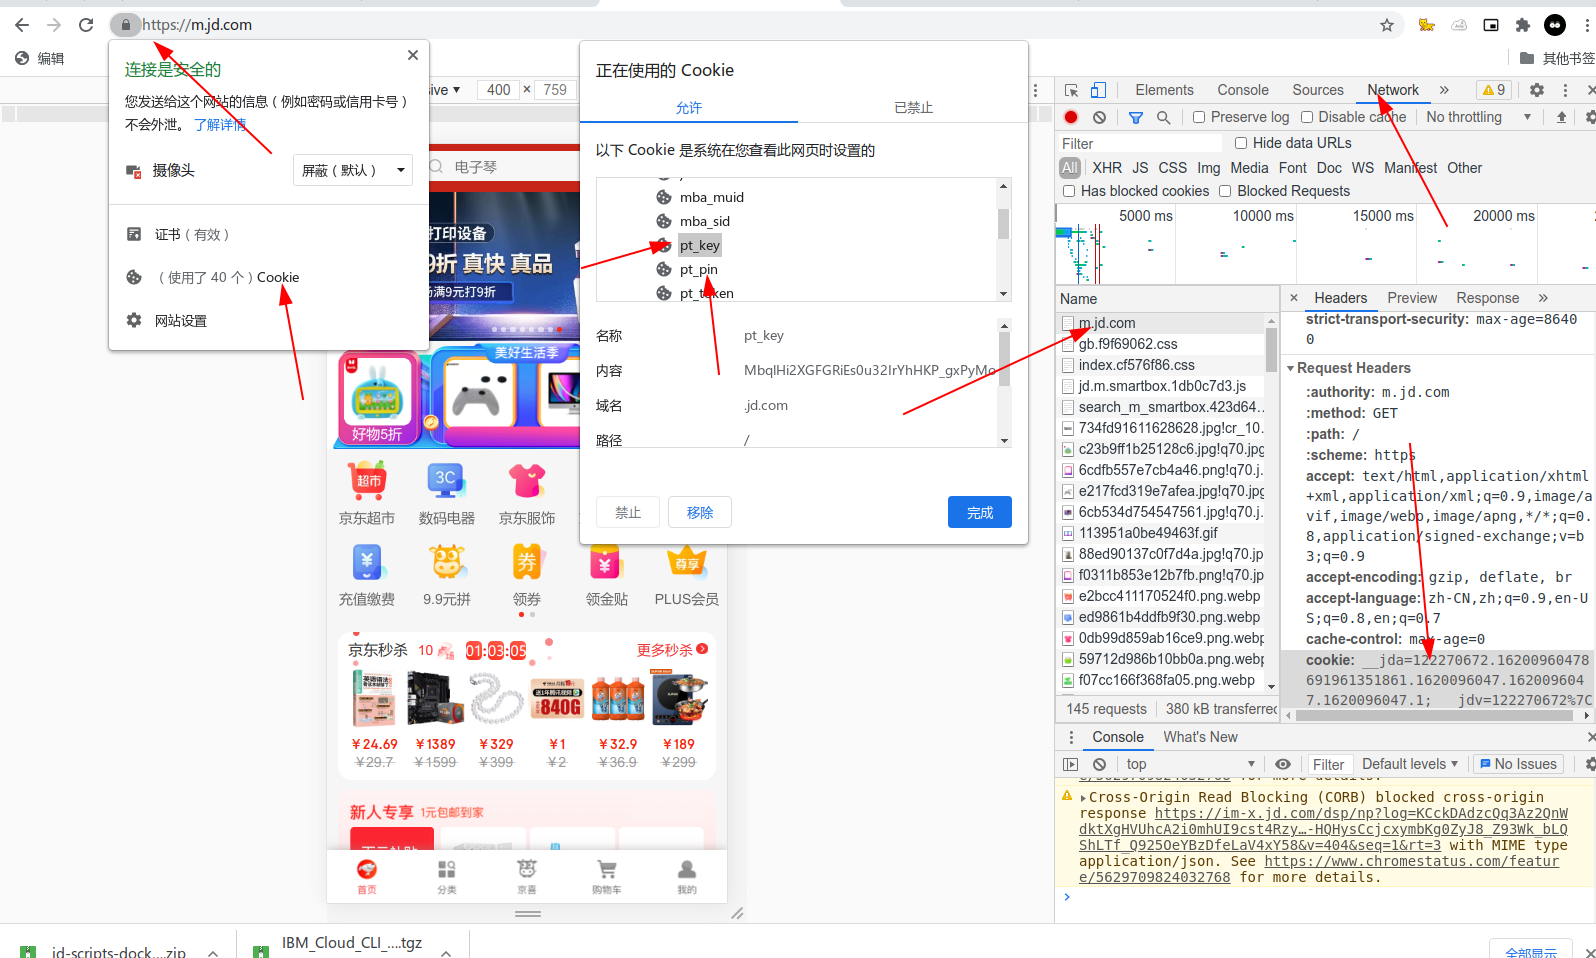Click the bookmark star in address bar

[1387, 25]
